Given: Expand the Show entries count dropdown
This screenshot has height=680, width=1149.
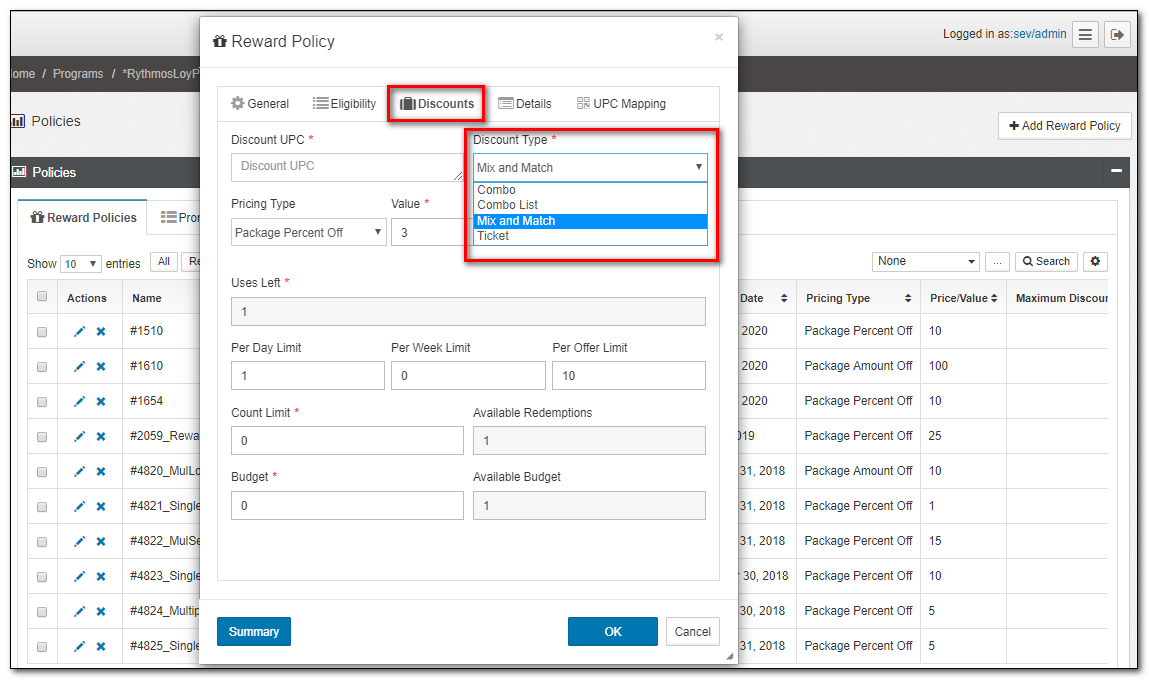Looking at the screenshot, I should click(x=80, y=264).
